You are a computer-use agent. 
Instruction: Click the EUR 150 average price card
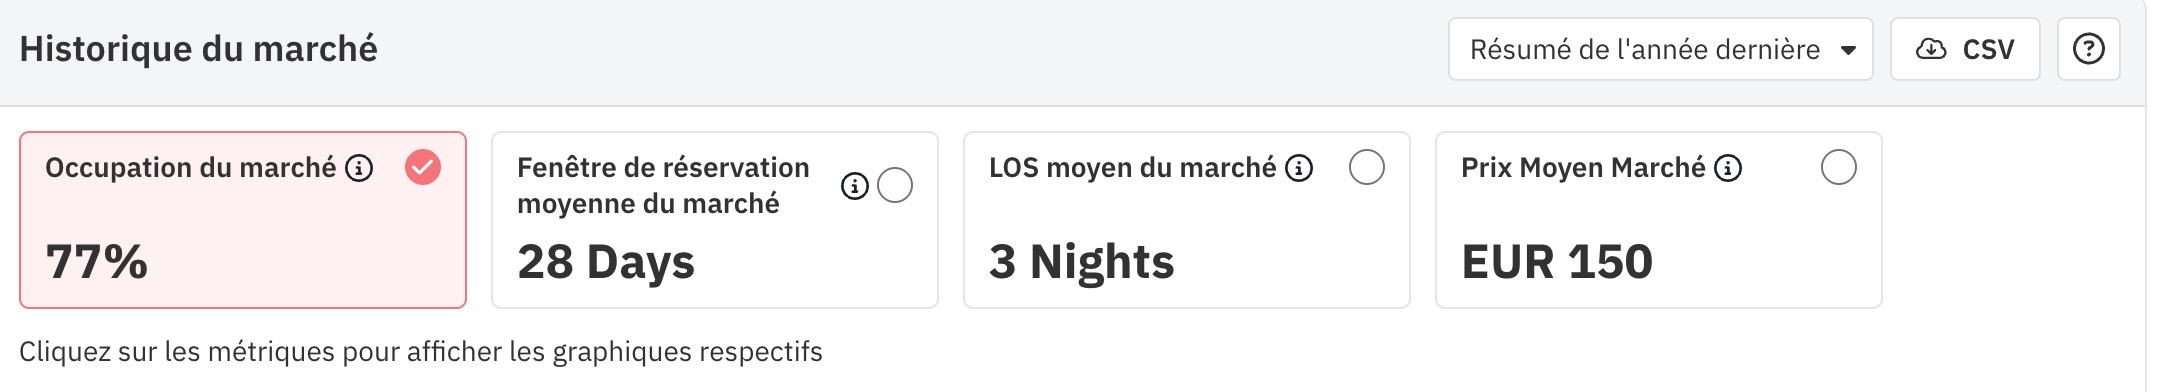click(x=1659, y=220)
